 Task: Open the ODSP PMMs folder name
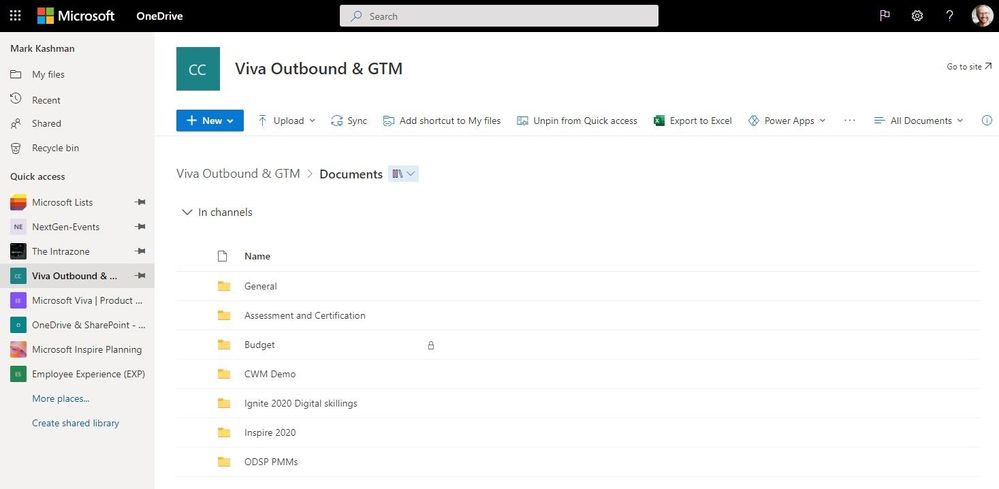click(x=271, y=462)
